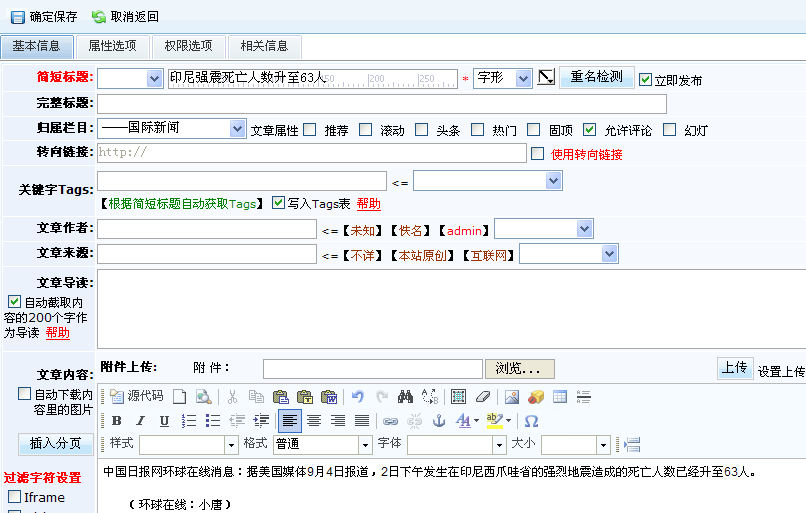
Task: Open the dropdown before the short title
Action: [x=130, y=79]
